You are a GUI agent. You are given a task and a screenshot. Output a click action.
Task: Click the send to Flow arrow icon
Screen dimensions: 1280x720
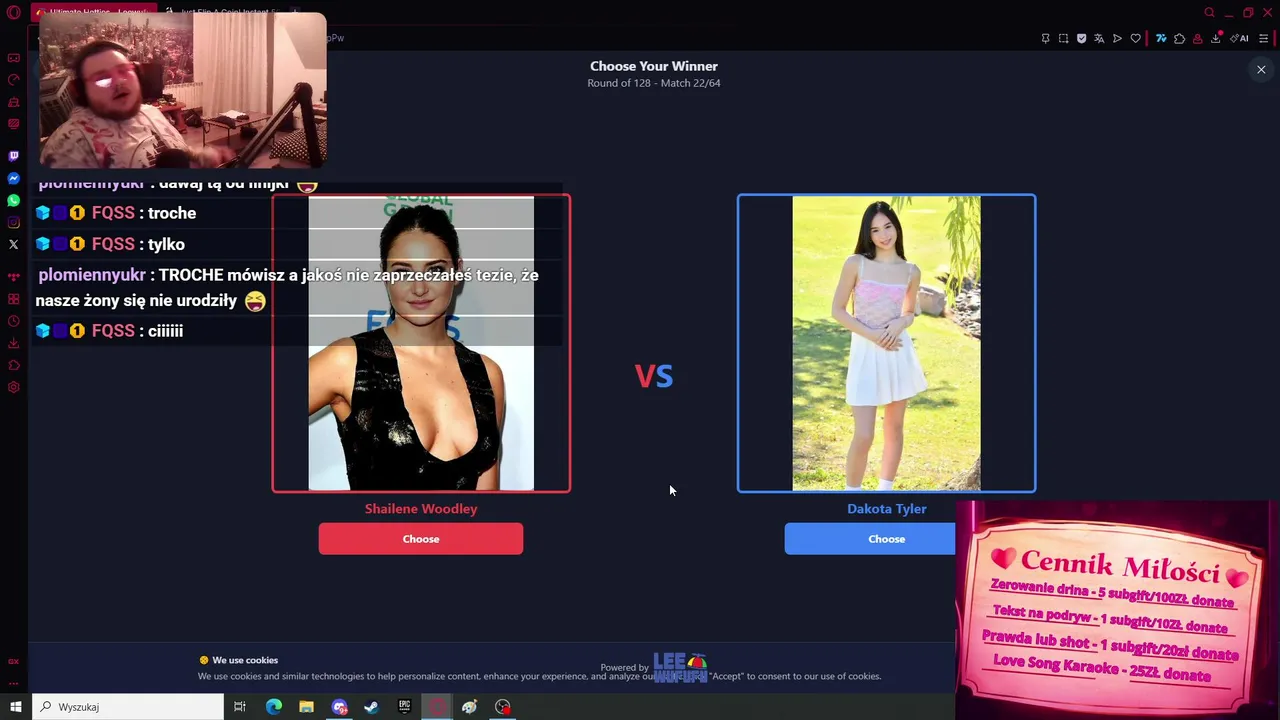(1117, 38)
